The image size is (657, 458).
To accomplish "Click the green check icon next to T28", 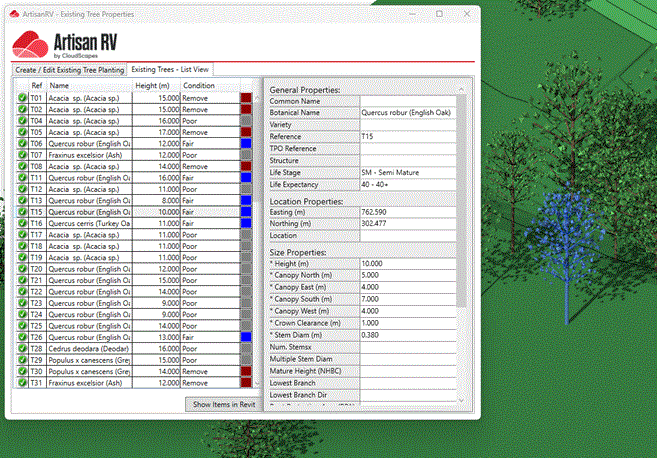I will (x=22, y=348).
